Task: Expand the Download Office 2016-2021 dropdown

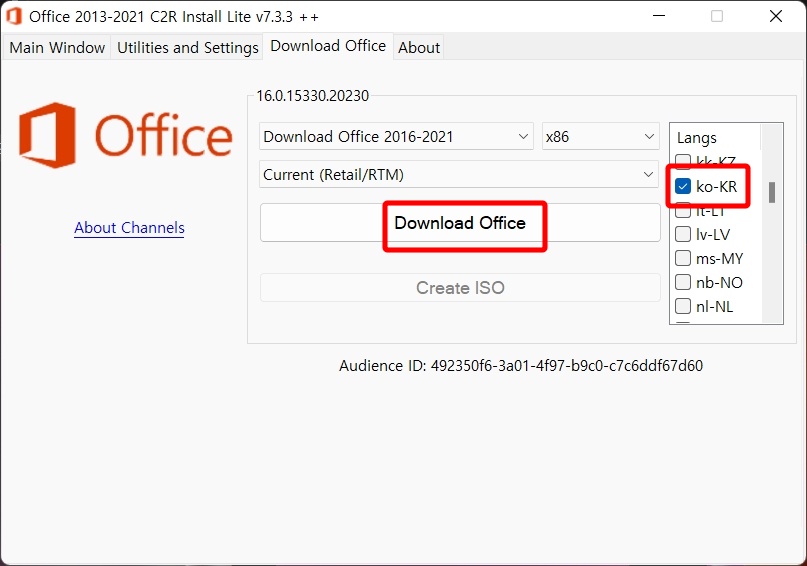Action: (396, 136)
